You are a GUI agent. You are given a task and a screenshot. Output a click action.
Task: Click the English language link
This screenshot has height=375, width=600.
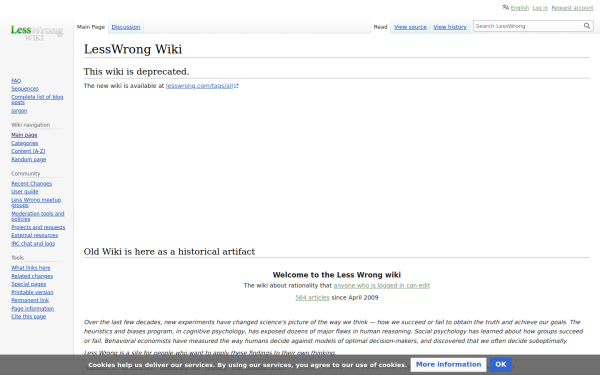520,8
